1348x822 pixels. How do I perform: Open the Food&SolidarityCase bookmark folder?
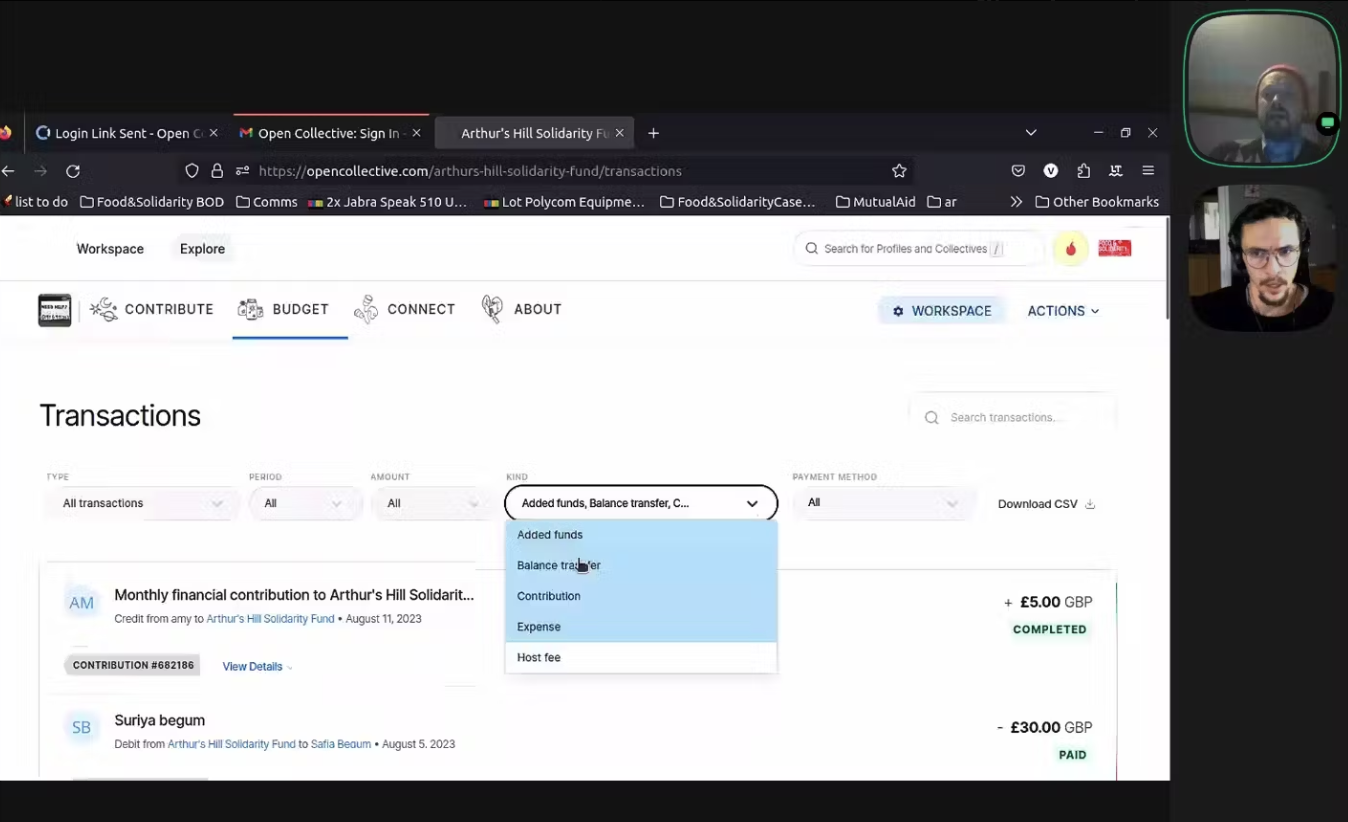(737, 202)
